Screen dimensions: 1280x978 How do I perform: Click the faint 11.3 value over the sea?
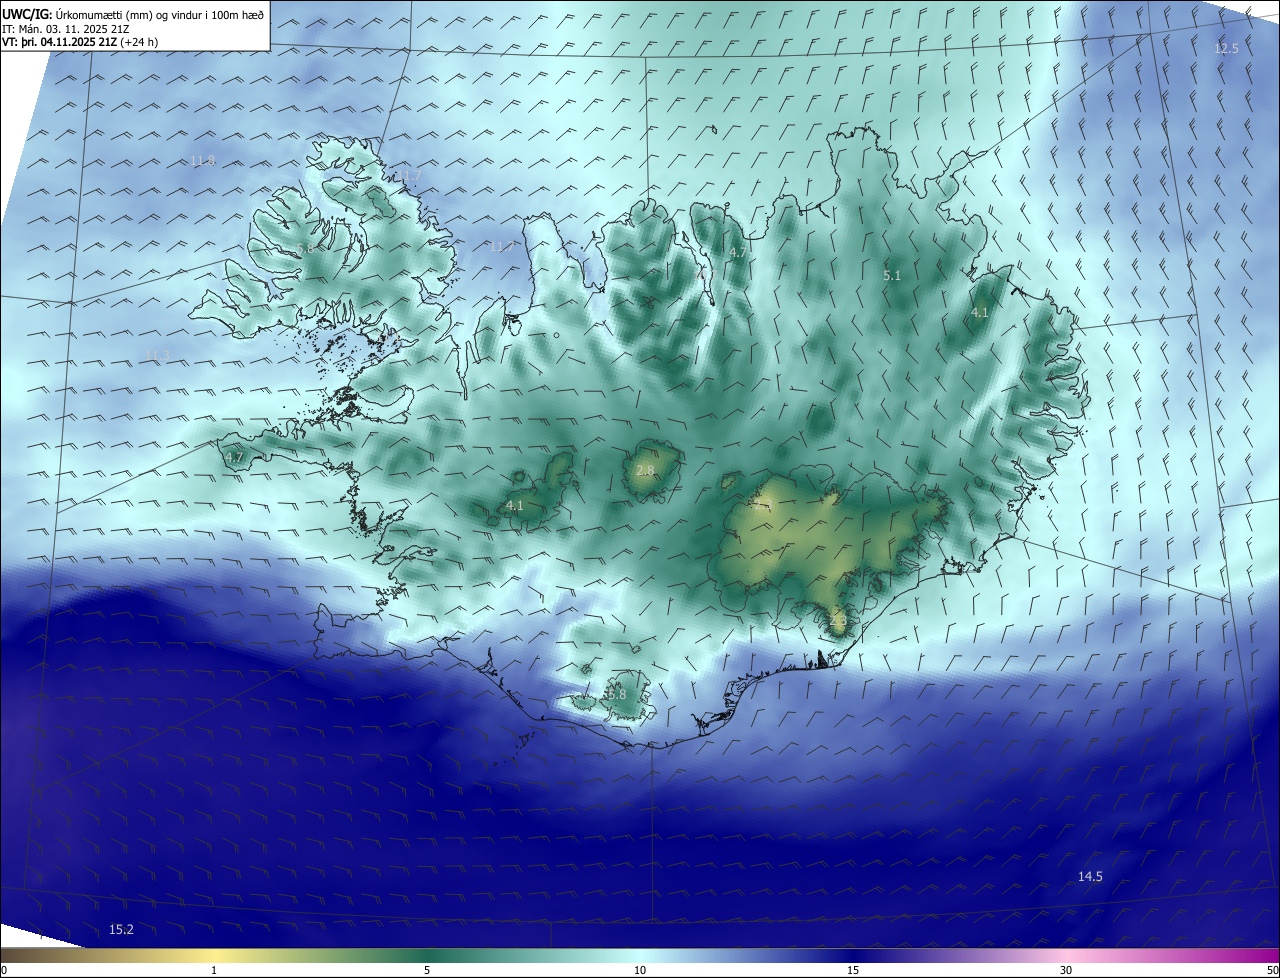pos(158,355)
